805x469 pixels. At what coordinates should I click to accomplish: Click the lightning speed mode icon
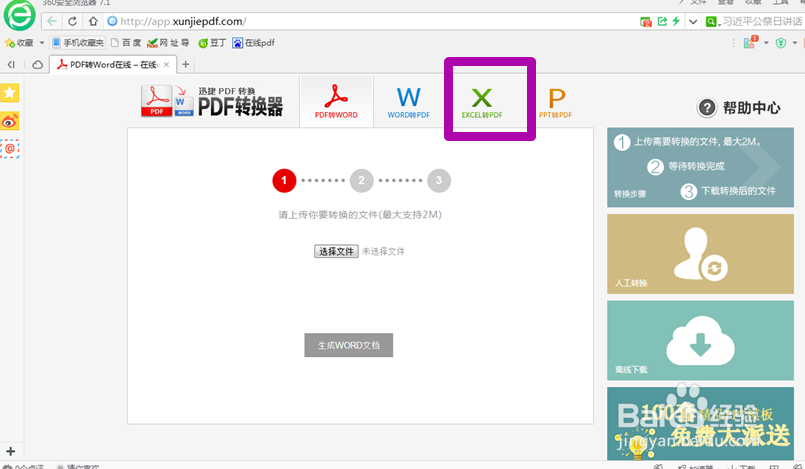pyautogui.click(x=676, y=21)
